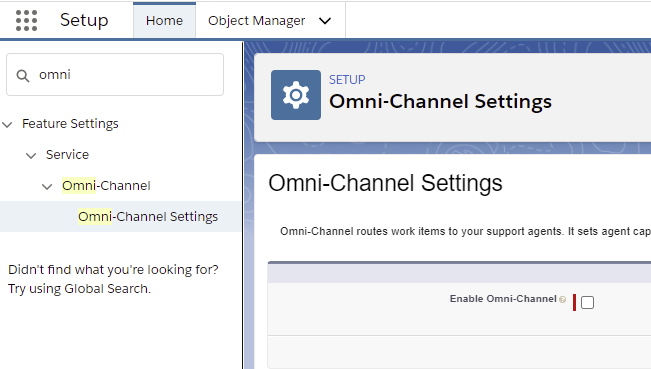Image resolution: width=651 pixels, height=369 pixels.
Task: Click the large Omni-Channel Settings page heading
Action: pyautogui.click(x=385, y=183)
